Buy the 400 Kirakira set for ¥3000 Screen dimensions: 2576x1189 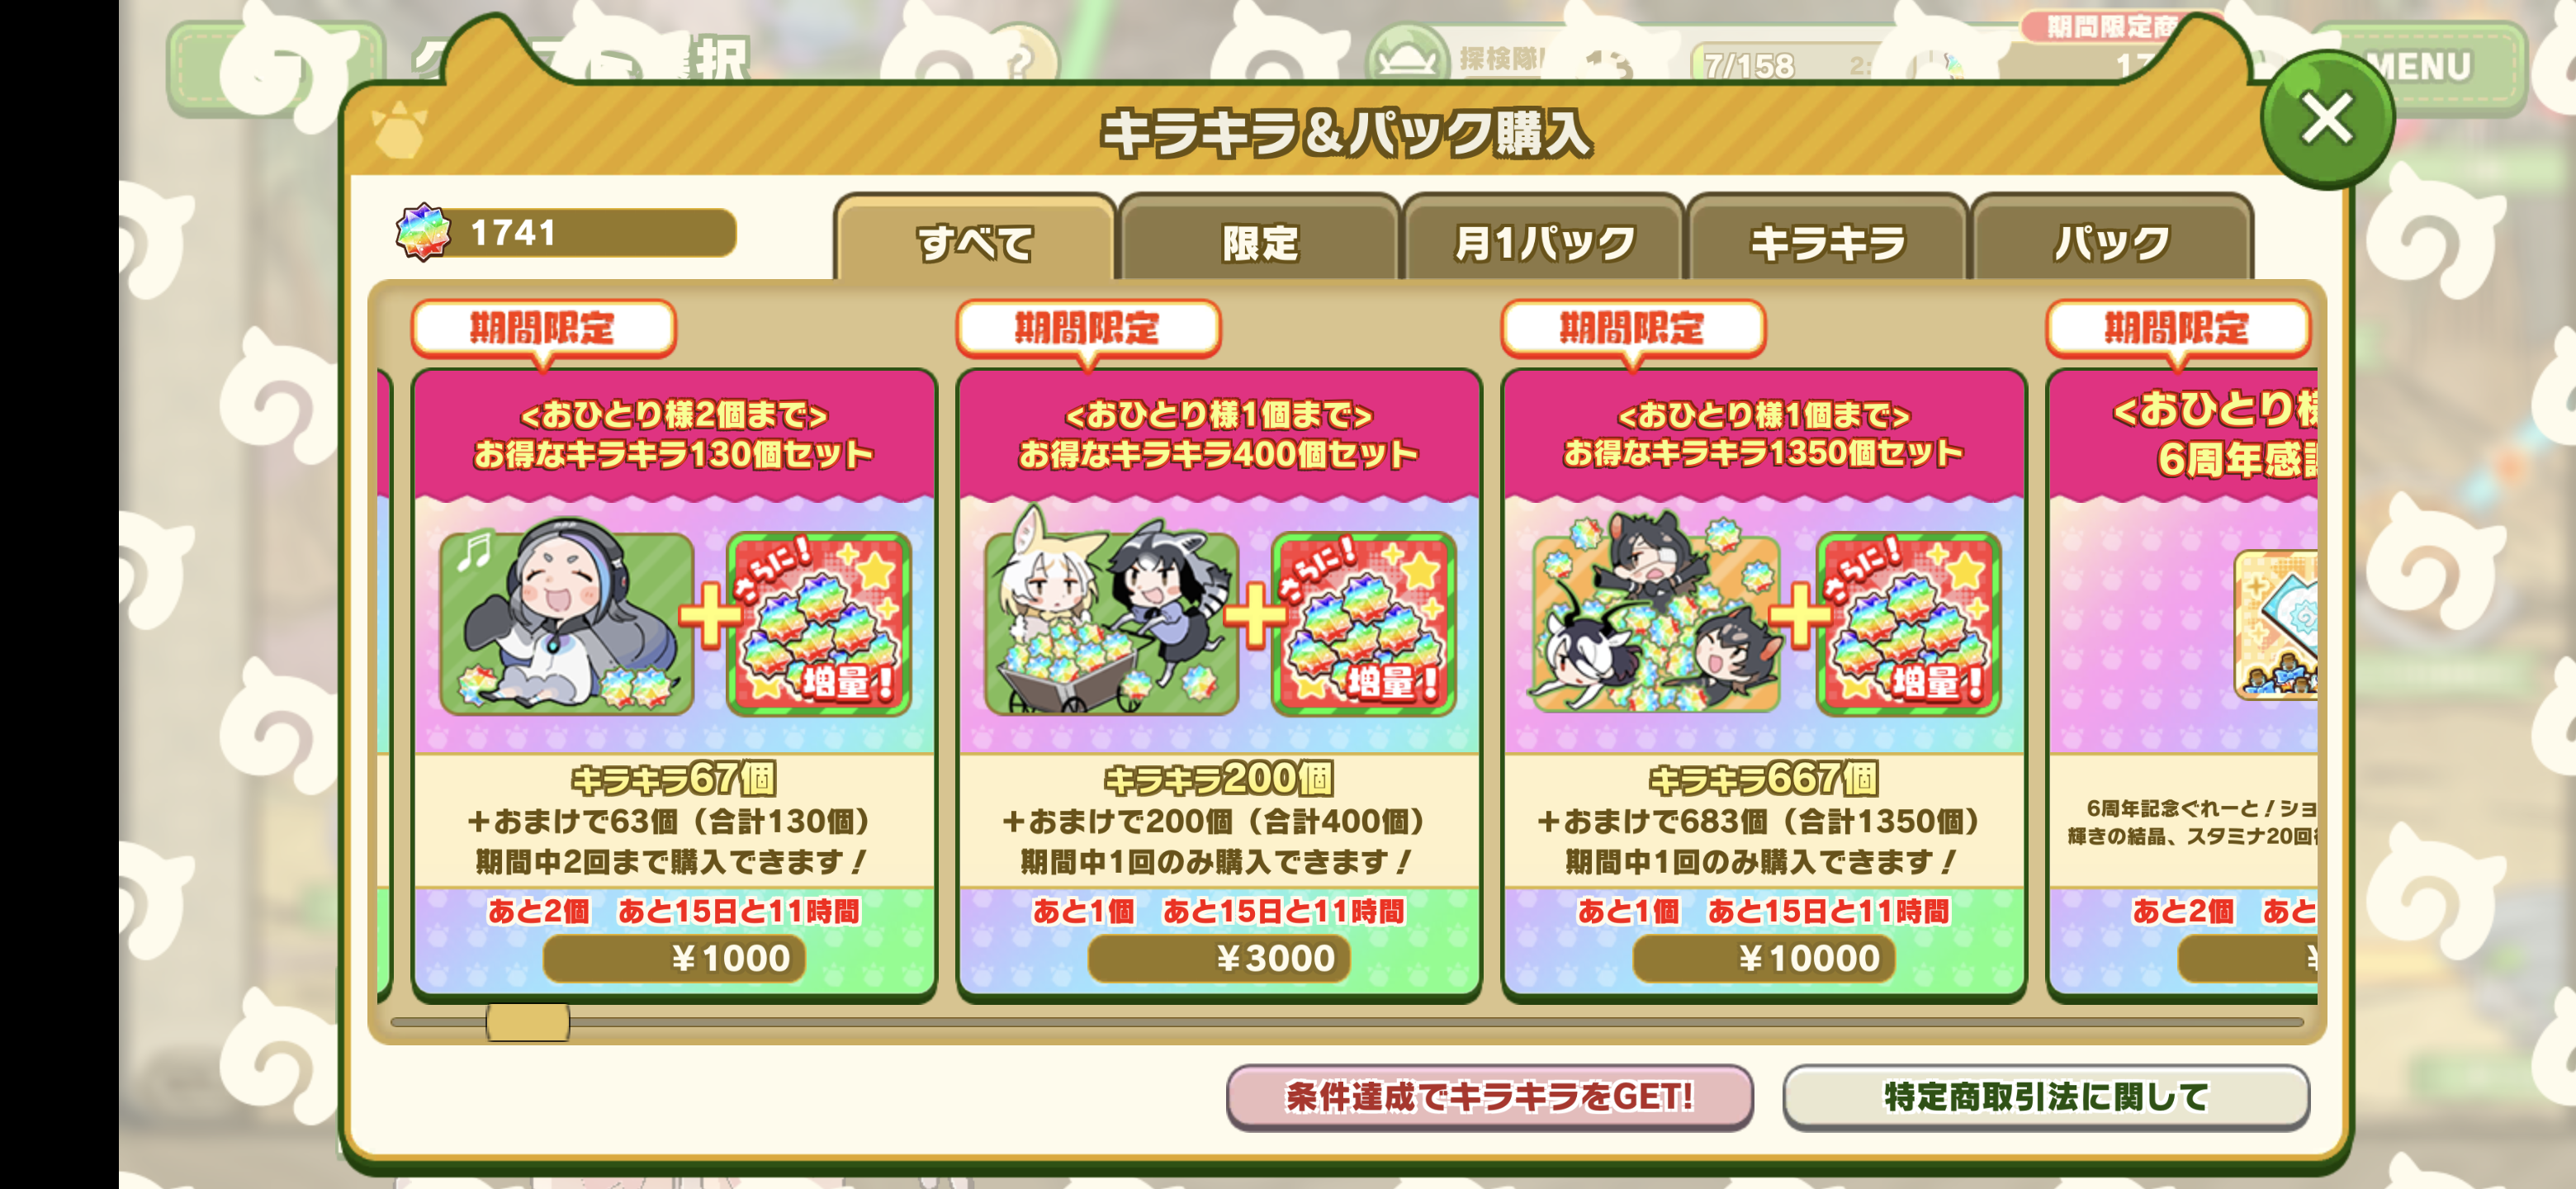click(1219, 958)
